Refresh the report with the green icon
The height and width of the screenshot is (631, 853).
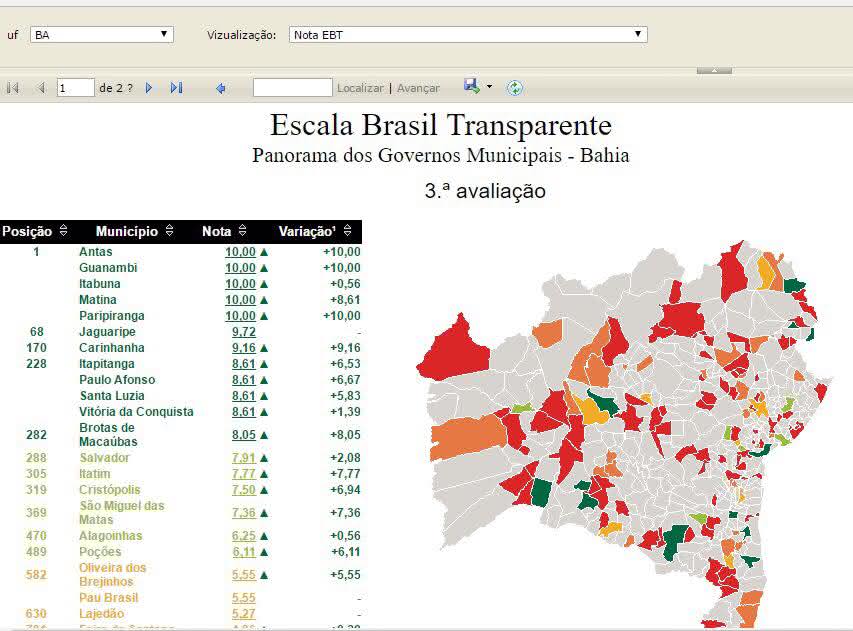pos(514,88)
